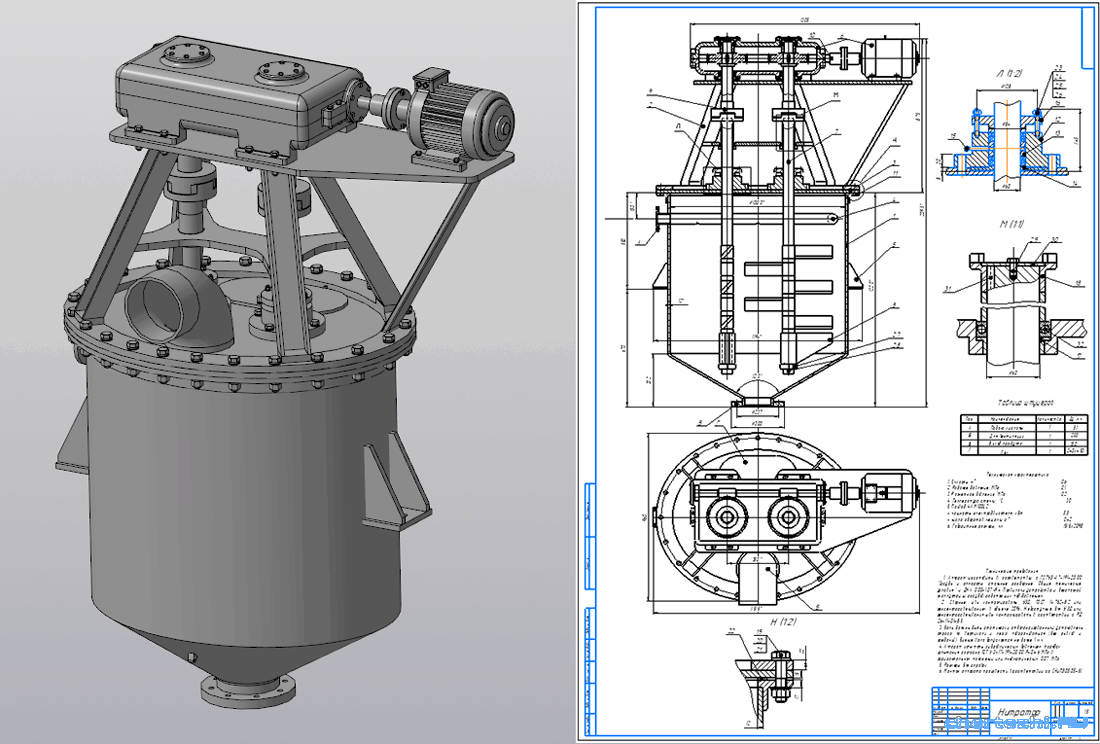1100x744 pixels.
Task: Select the left support lug on the 3D vessel
Action: click(x=76, y=447)
